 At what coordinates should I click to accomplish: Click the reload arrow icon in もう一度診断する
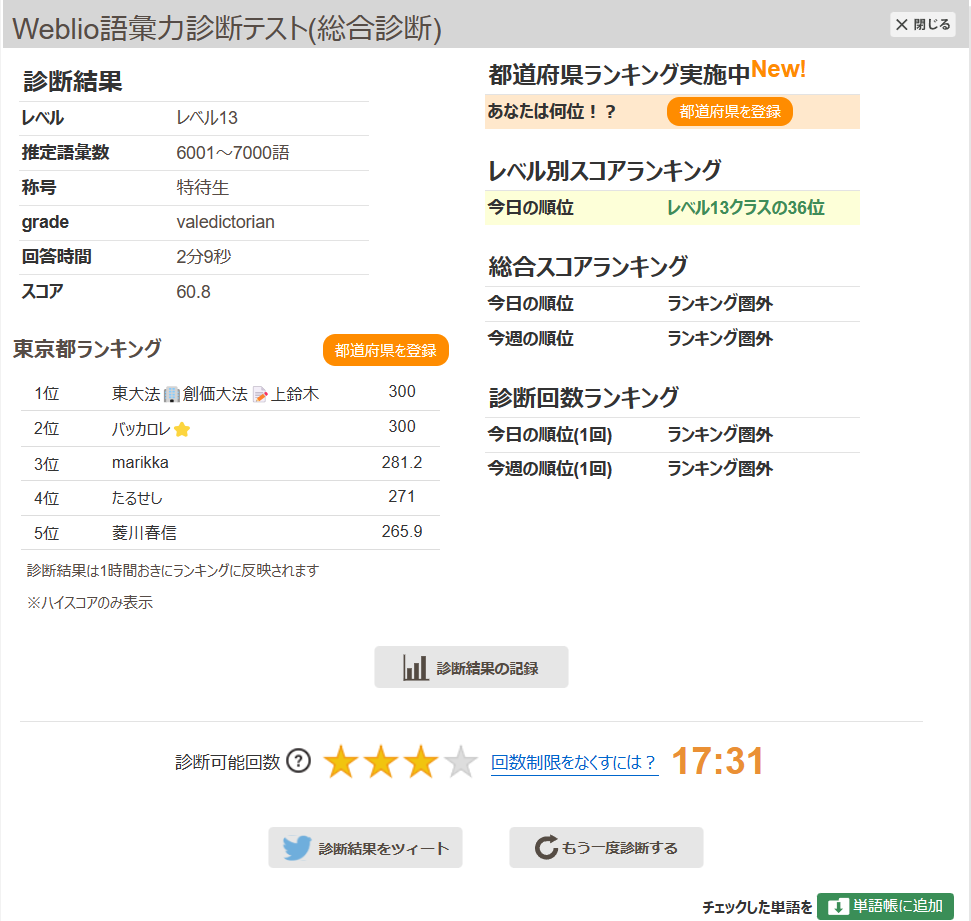[546, 847]
